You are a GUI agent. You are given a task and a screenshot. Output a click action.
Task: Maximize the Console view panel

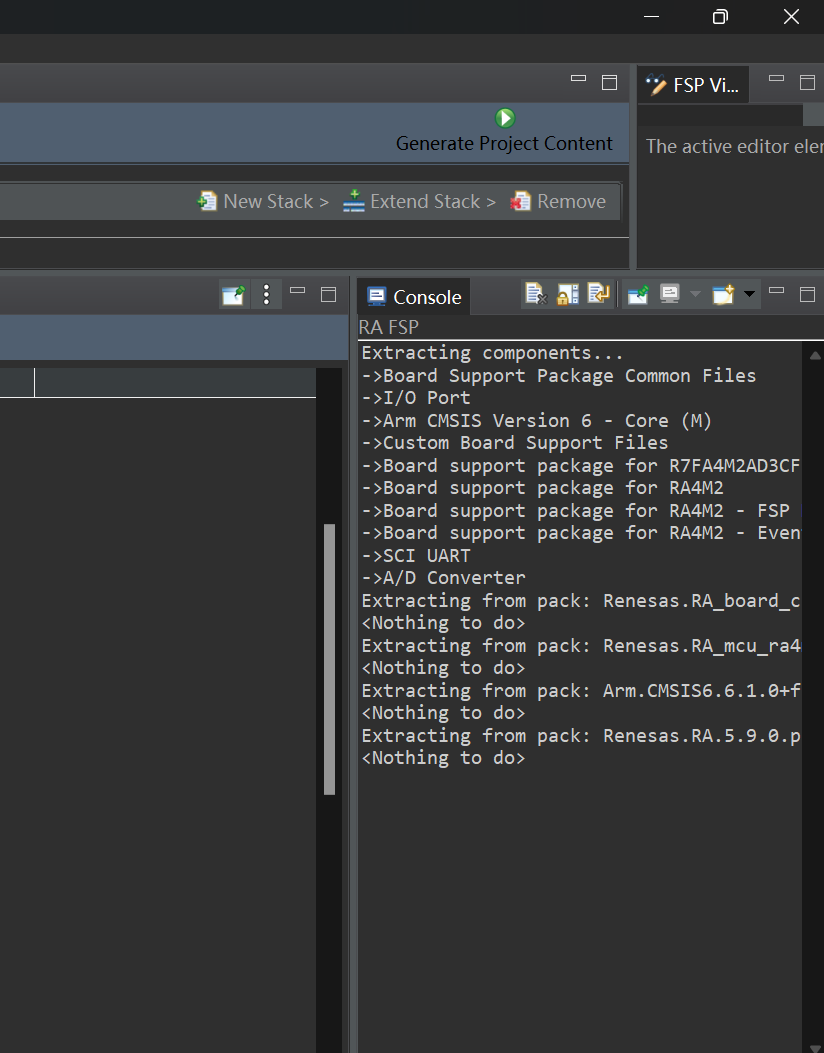[x=807, y=294]
